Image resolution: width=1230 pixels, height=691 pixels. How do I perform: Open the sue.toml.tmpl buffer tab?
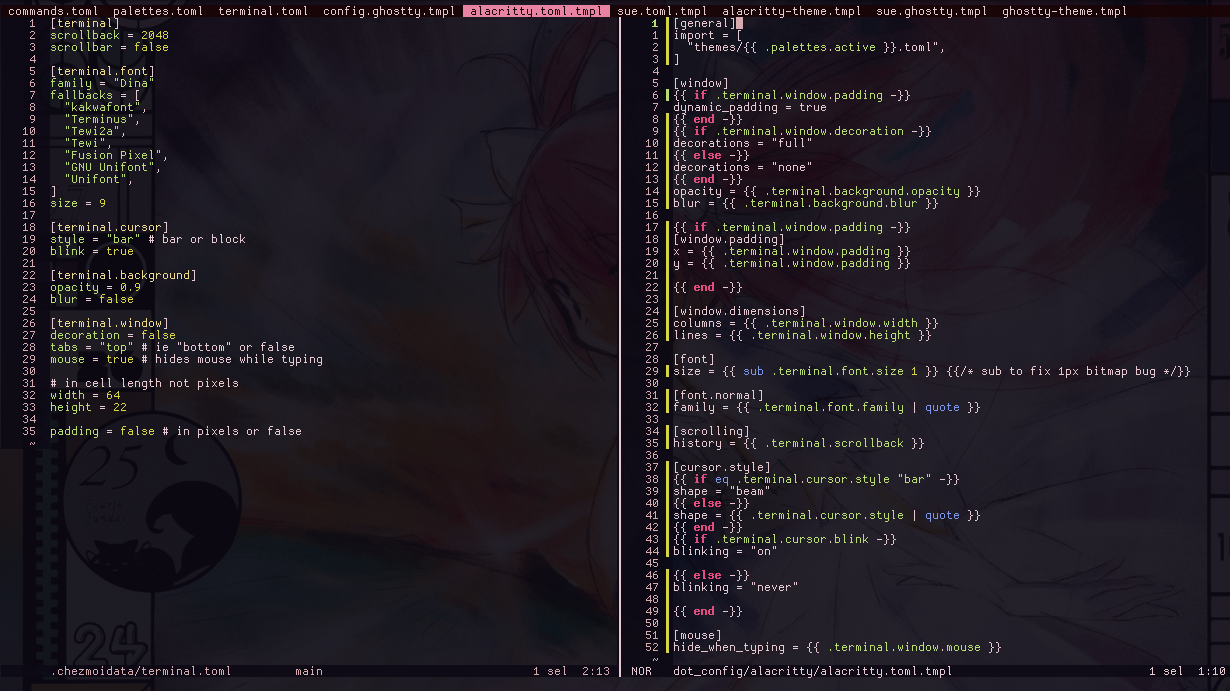662,11
